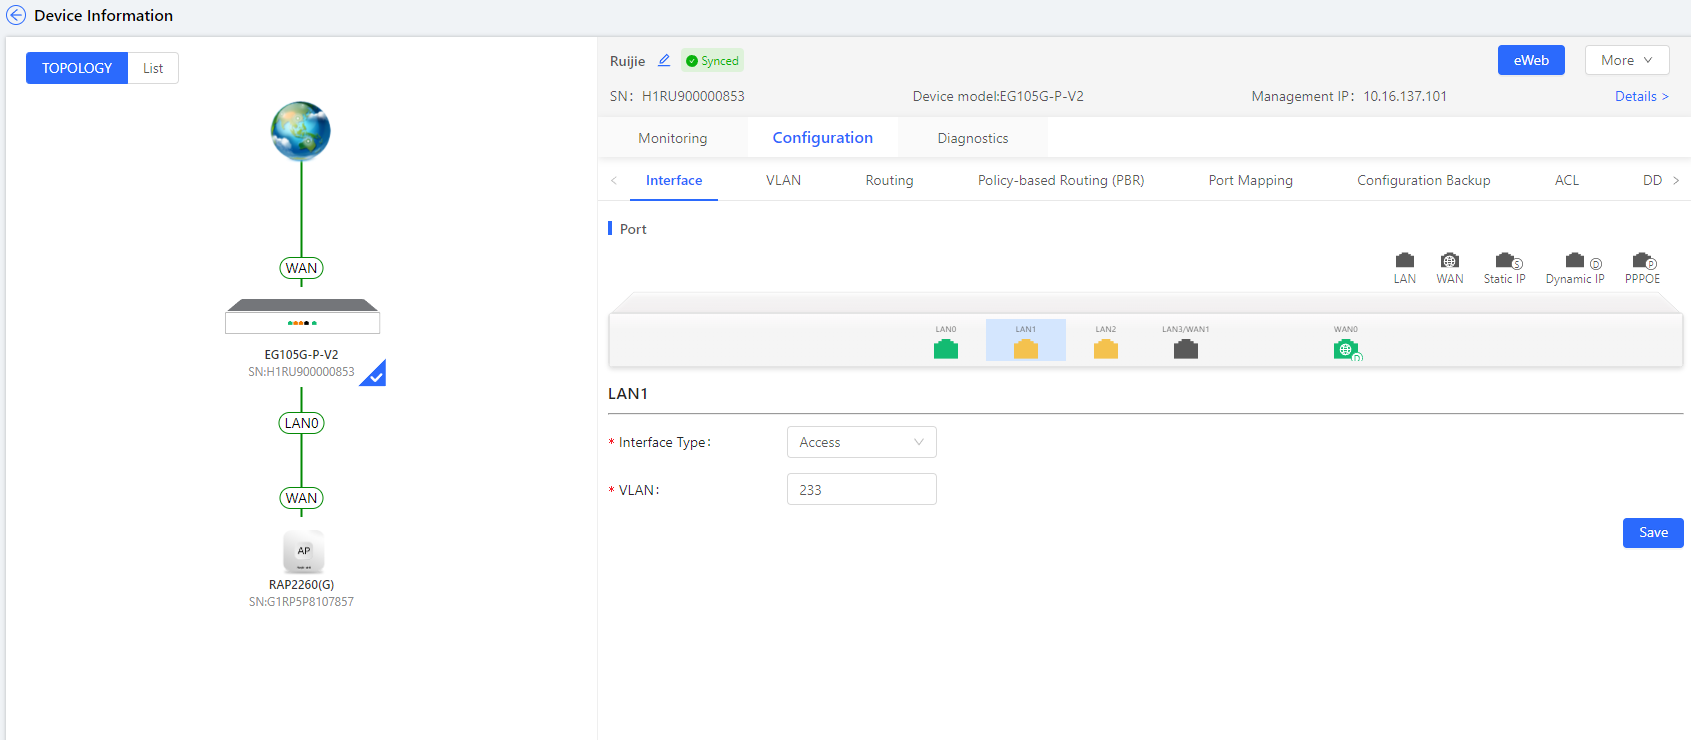Select the RAP2260(G) access point icon
Viewport: 1691px width, 740px height.
click(303, 551)
